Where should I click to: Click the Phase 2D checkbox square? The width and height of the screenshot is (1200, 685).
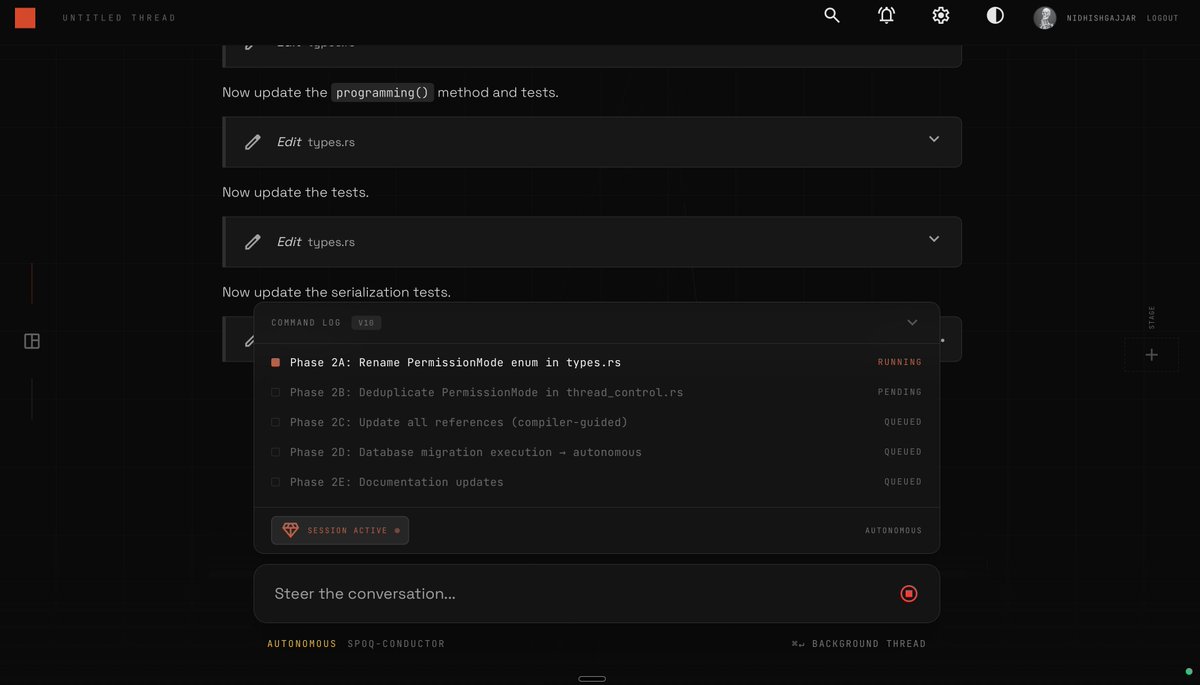tap(275, 452)
